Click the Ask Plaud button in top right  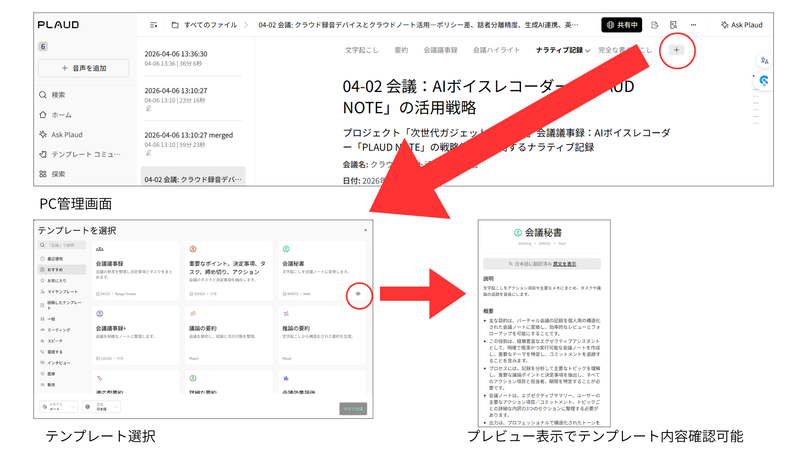click(x=741, y=24)
